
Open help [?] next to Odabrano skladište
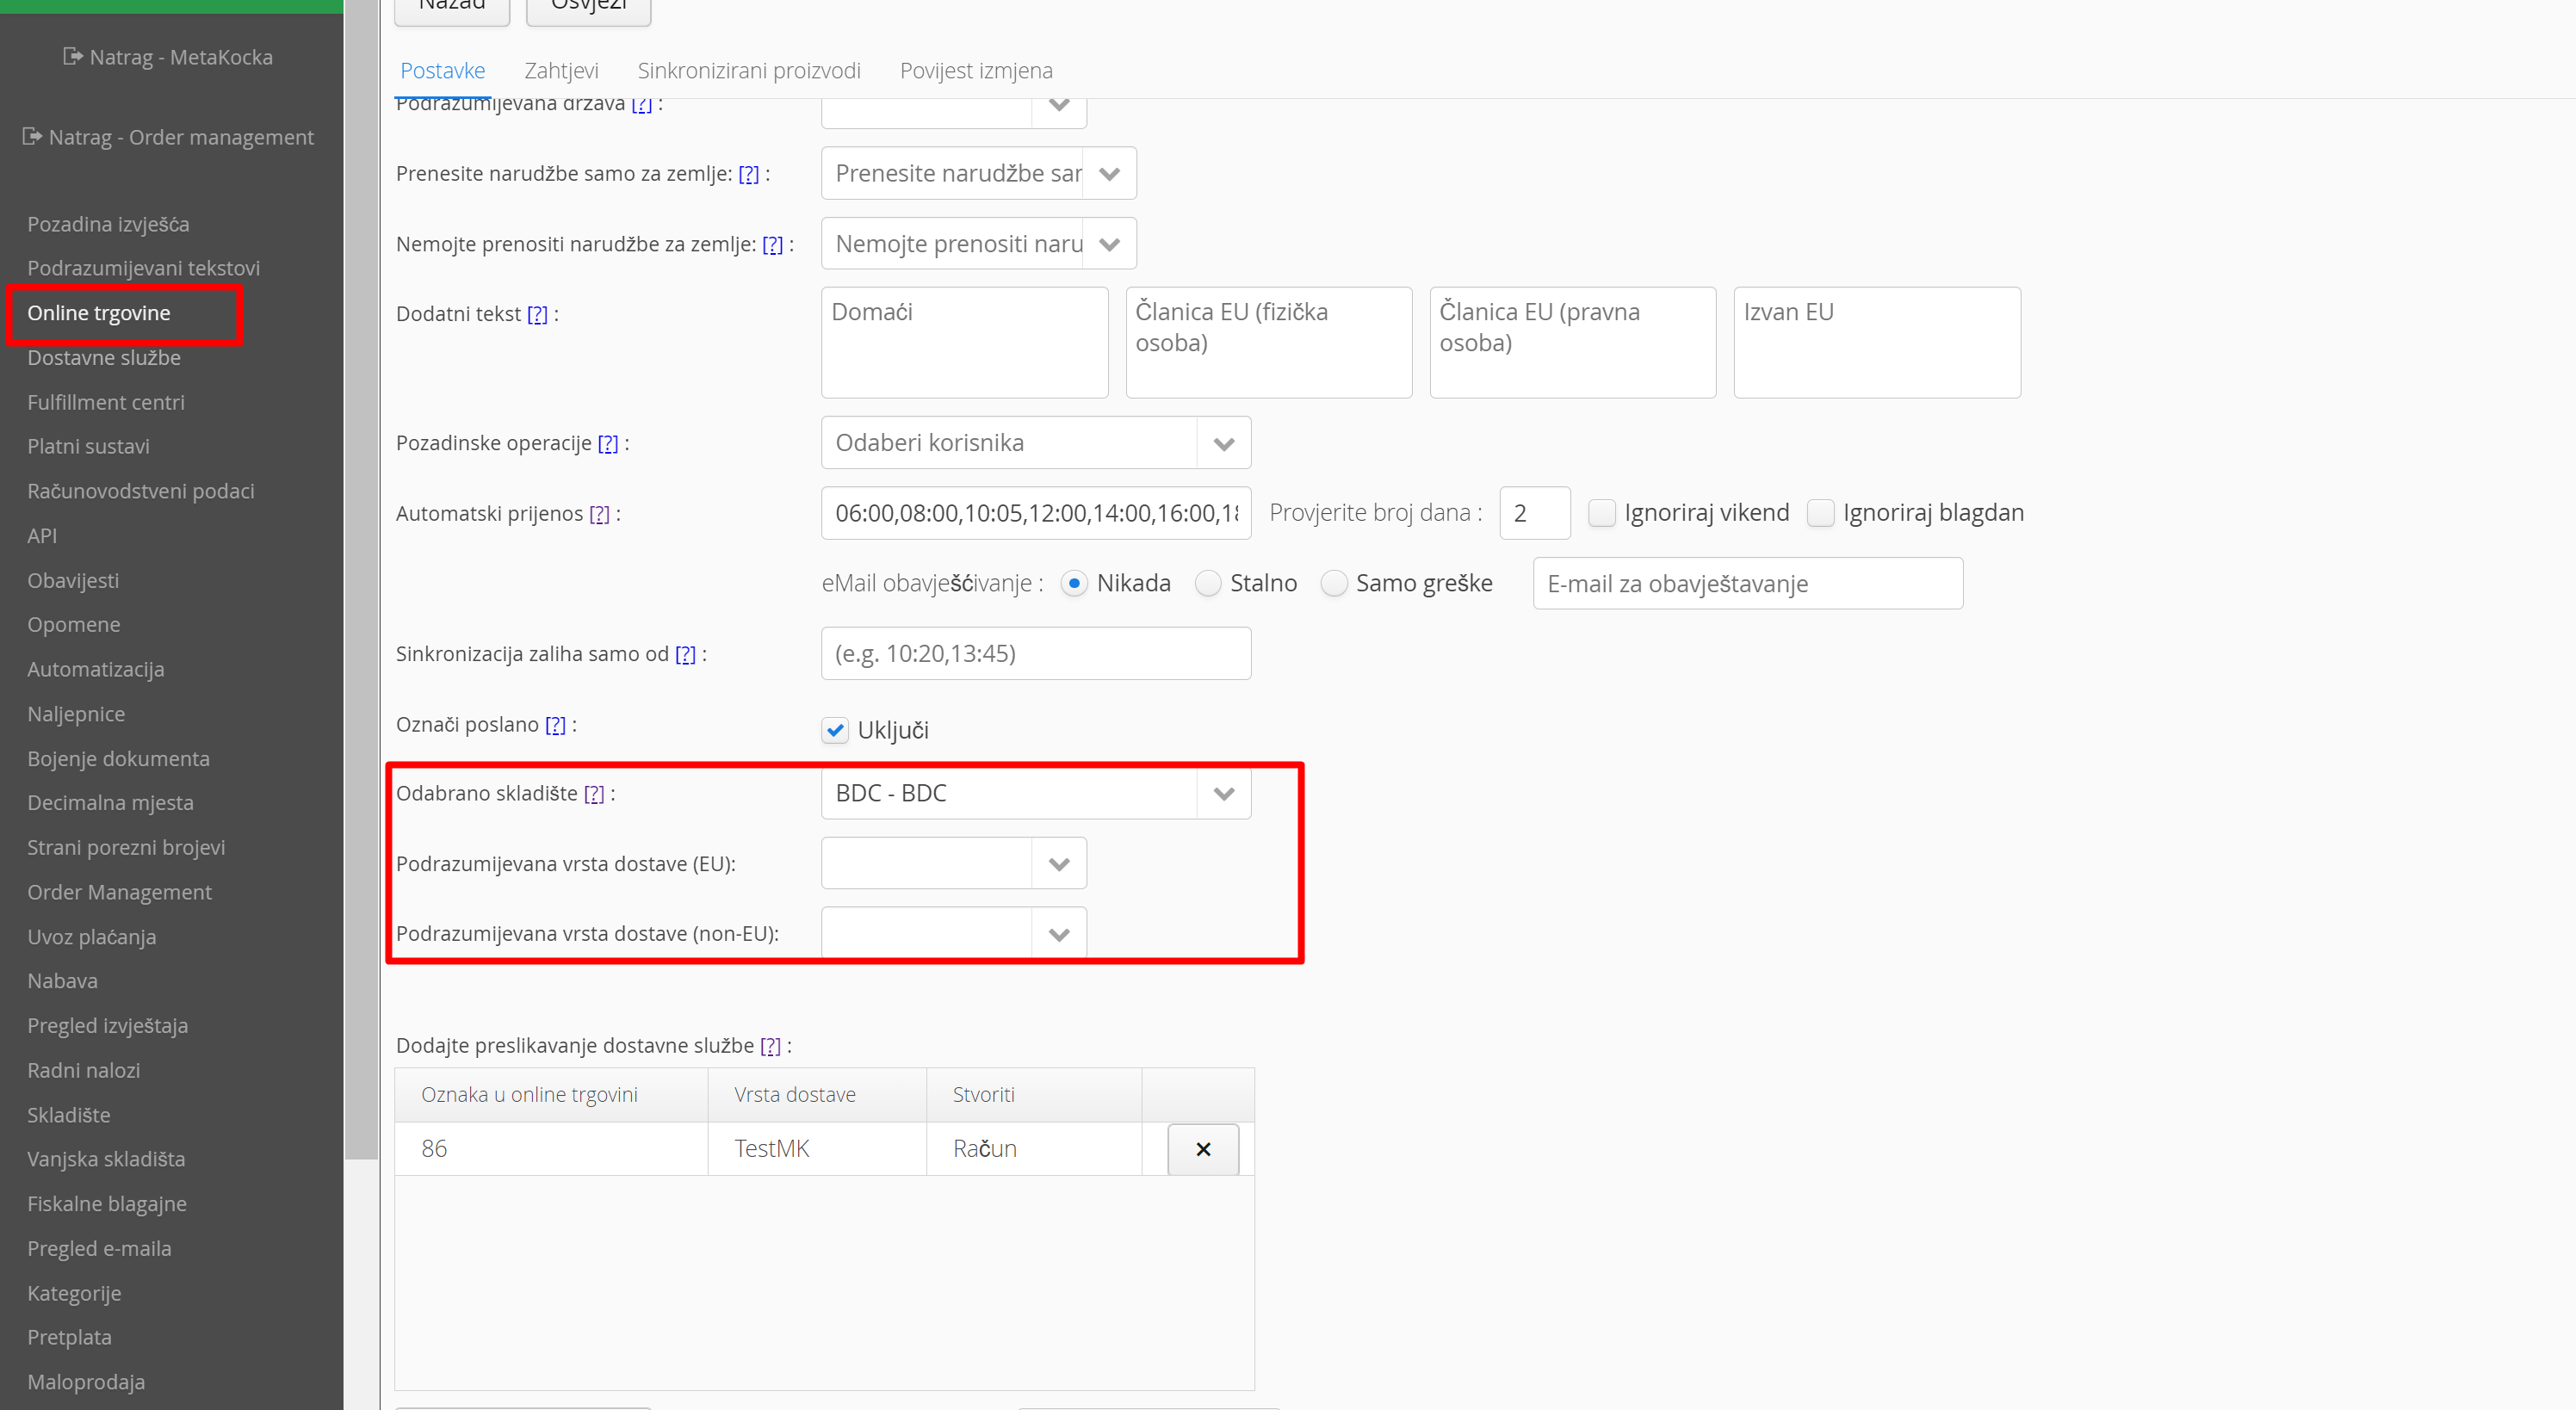(x=594, y=794)
